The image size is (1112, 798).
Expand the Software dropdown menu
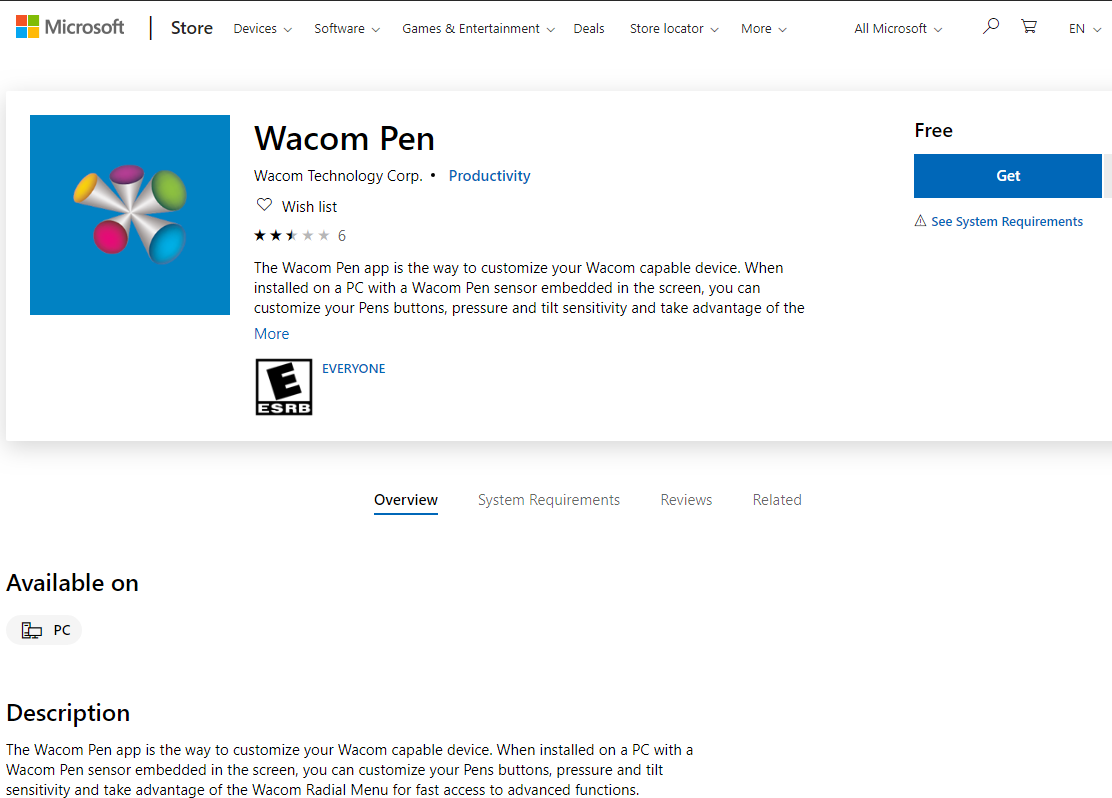347,28
